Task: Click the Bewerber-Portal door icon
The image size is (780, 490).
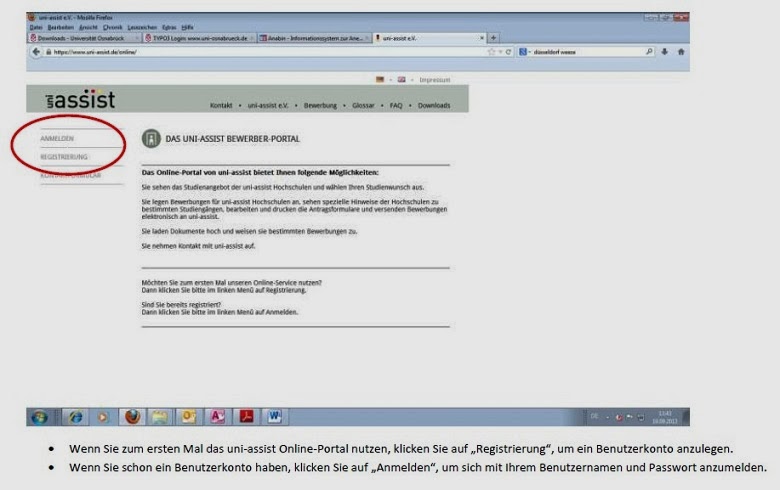Action: pos(151,139)
